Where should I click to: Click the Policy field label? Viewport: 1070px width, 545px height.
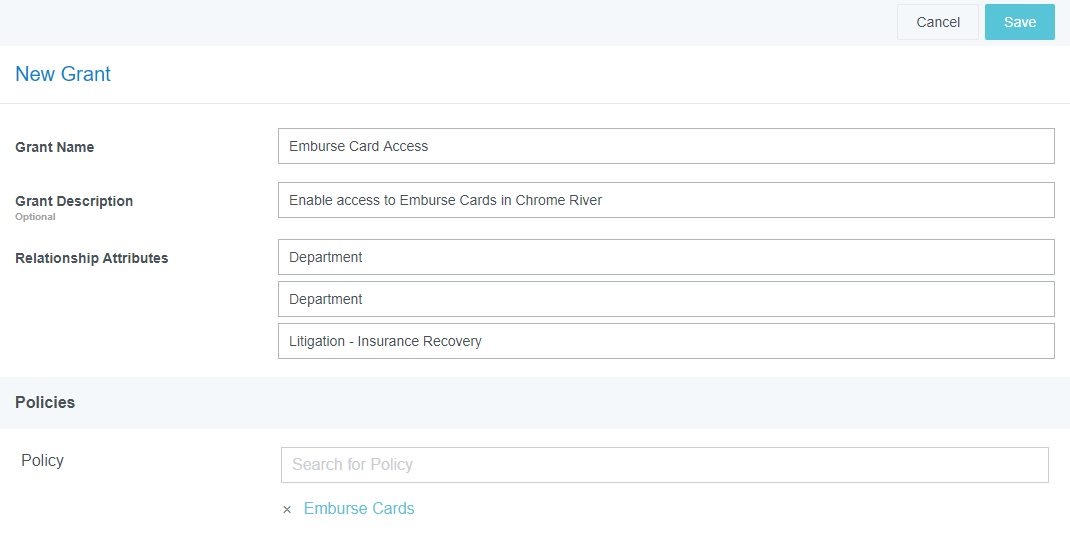coord(42,461)
